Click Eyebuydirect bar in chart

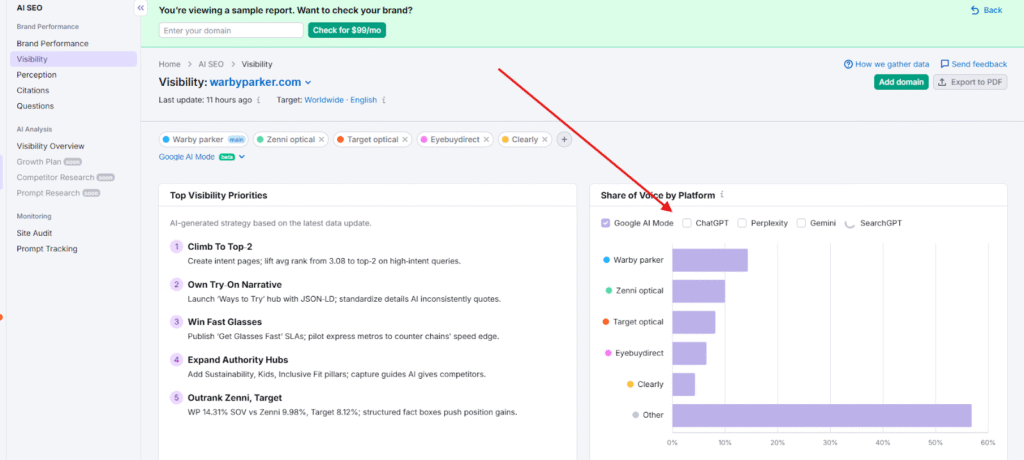point(689,353)
